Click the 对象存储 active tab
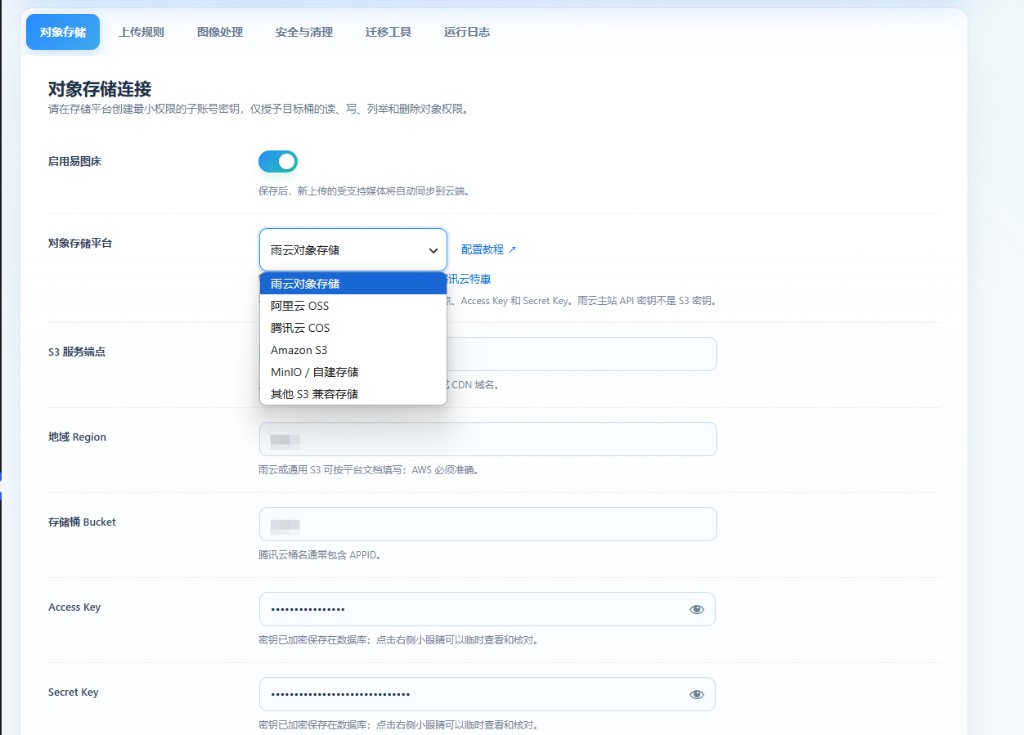1024x735 pixels. [x=63, y=32]
